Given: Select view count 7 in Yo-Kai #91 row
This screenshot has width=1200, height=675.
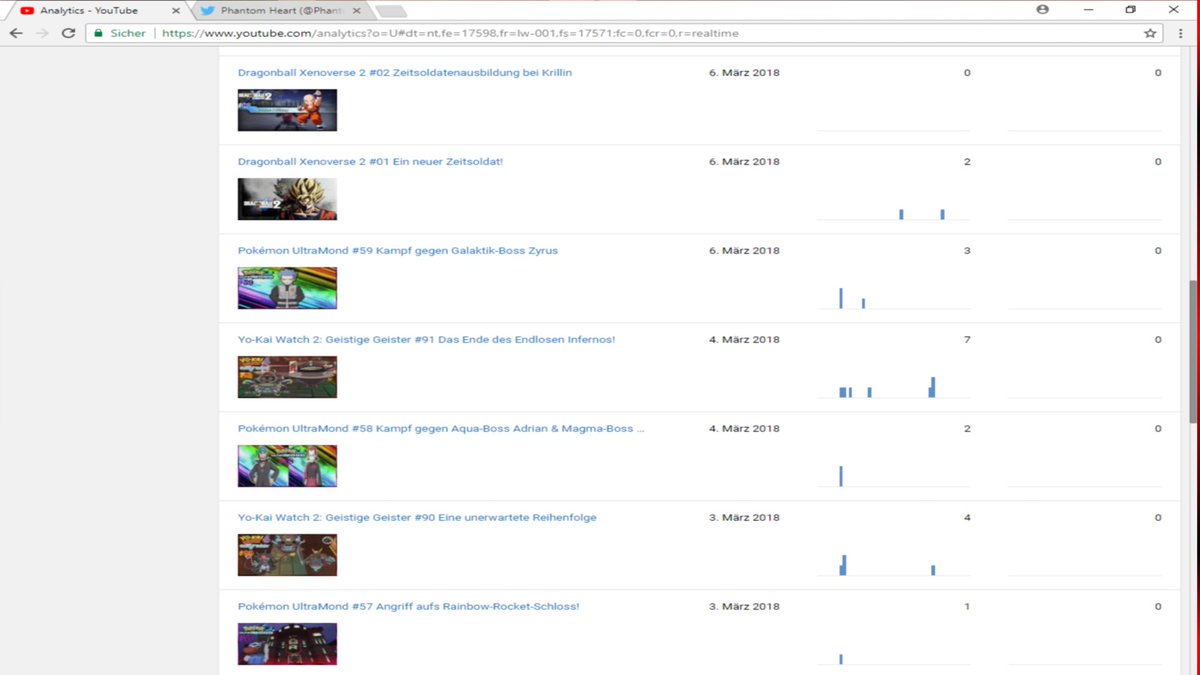Looking at the screenshot, I should [x=967, y=340].
